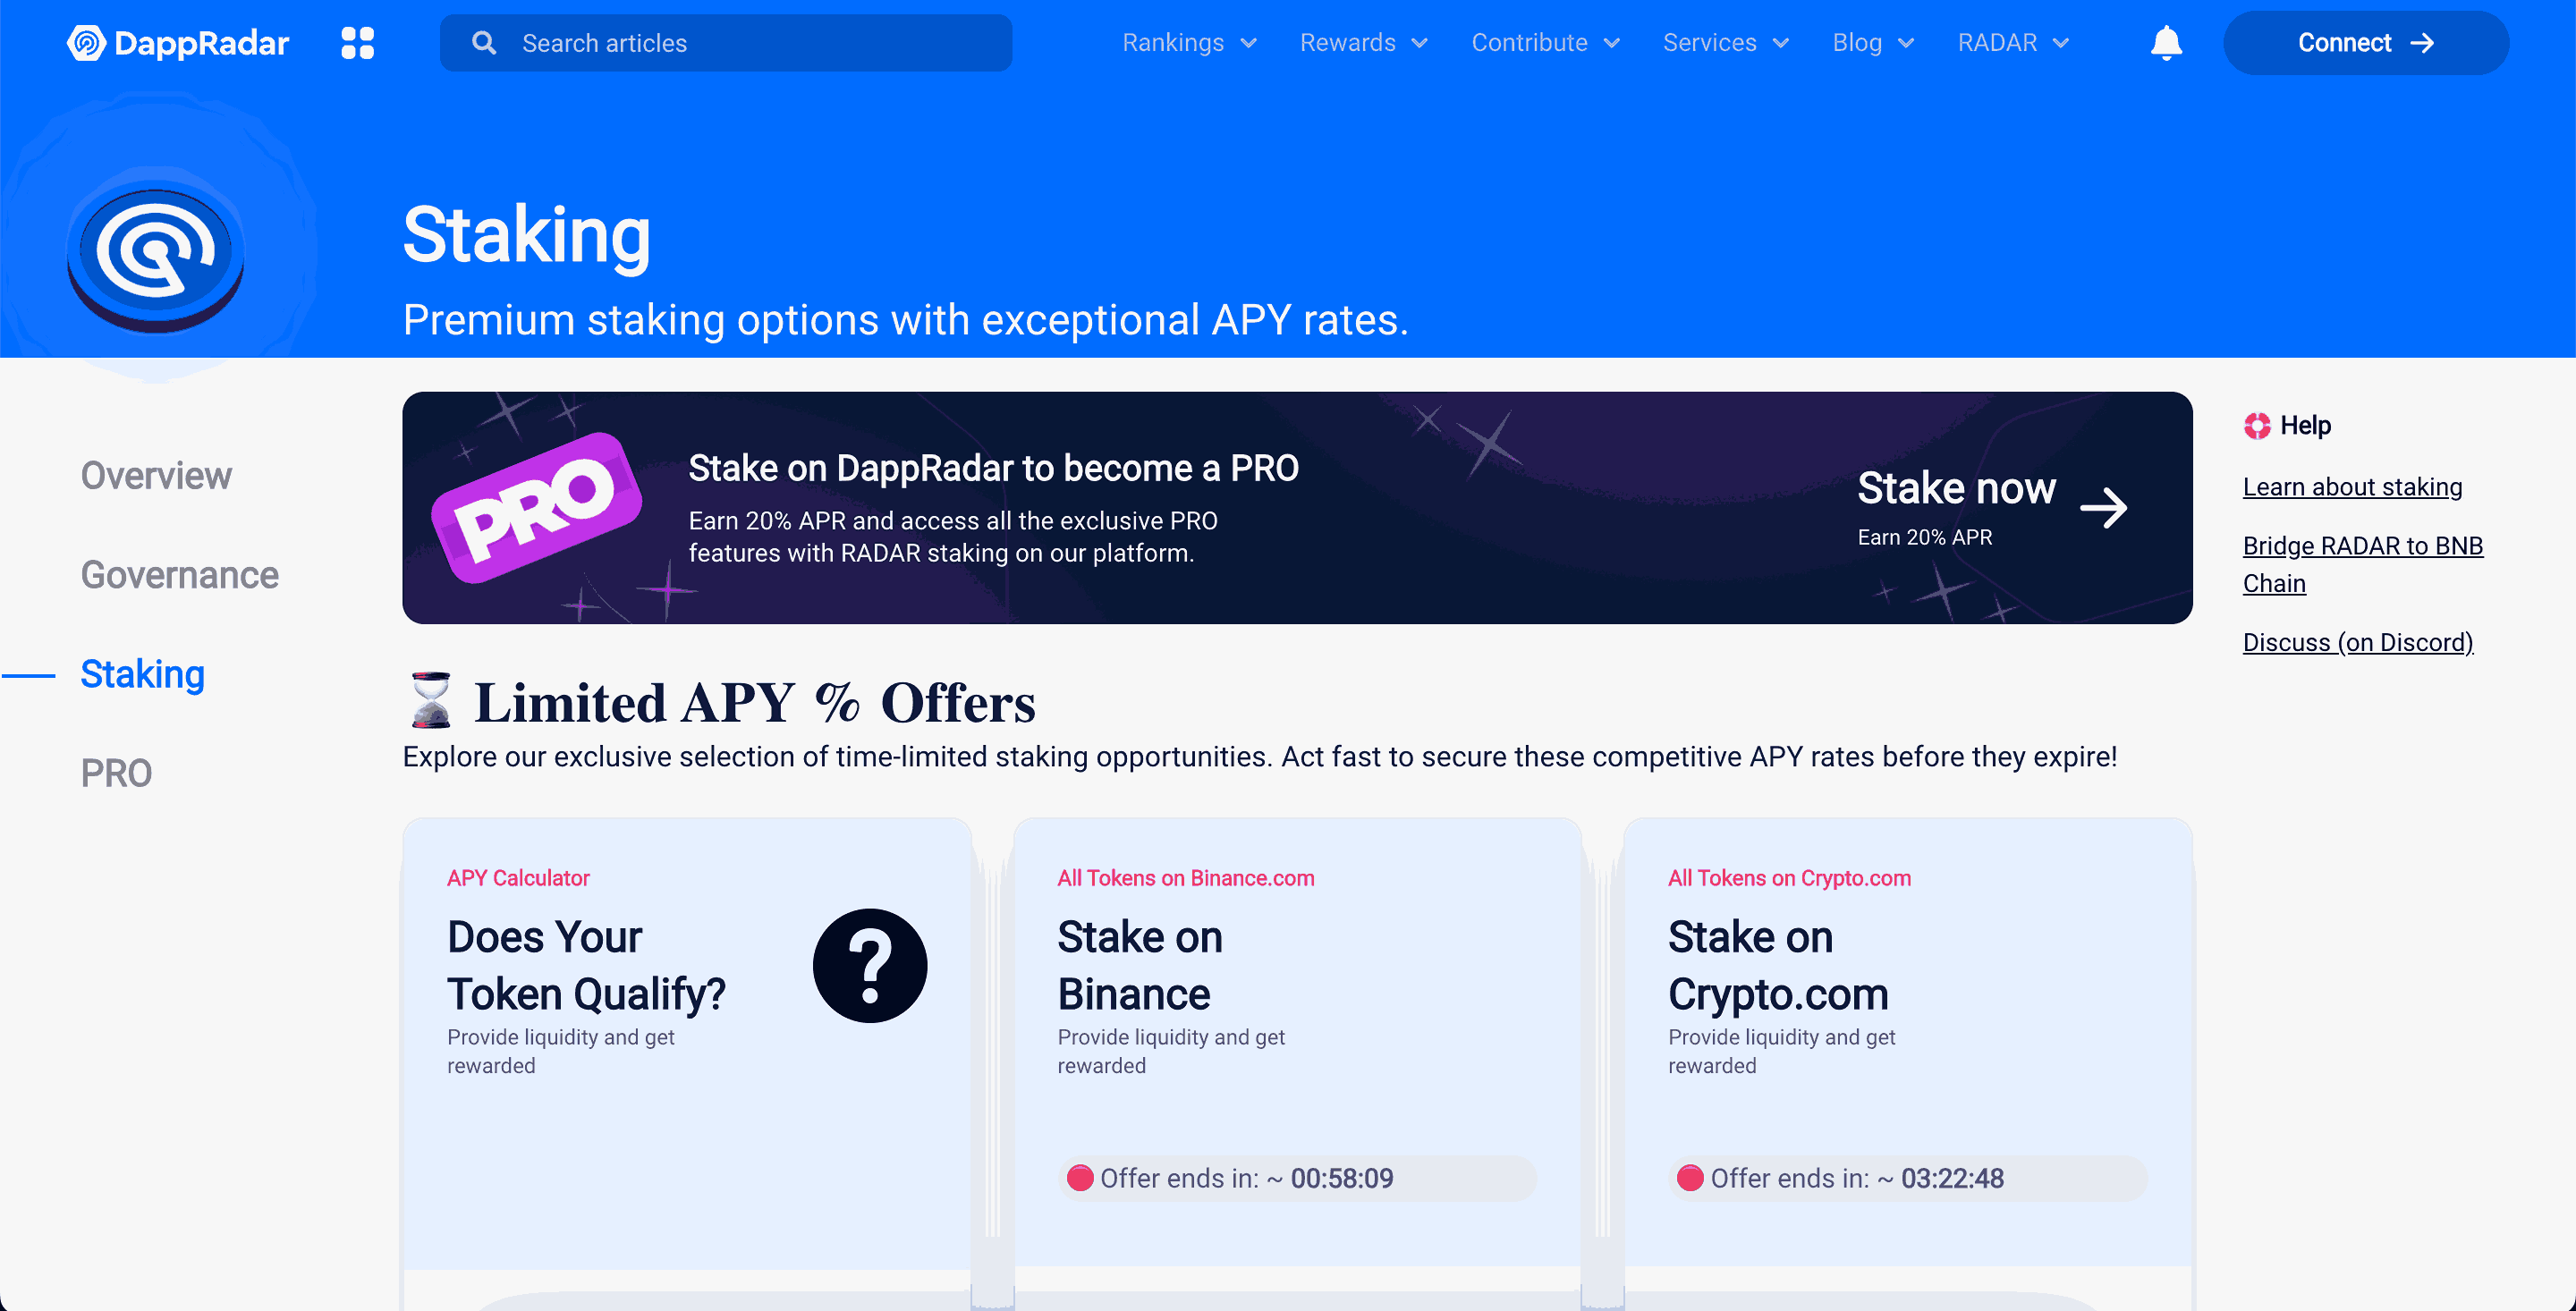Click the red dot on Crypto.com offer timer
This screenshot has height=1311, width=2576.
point(1690,1178)
